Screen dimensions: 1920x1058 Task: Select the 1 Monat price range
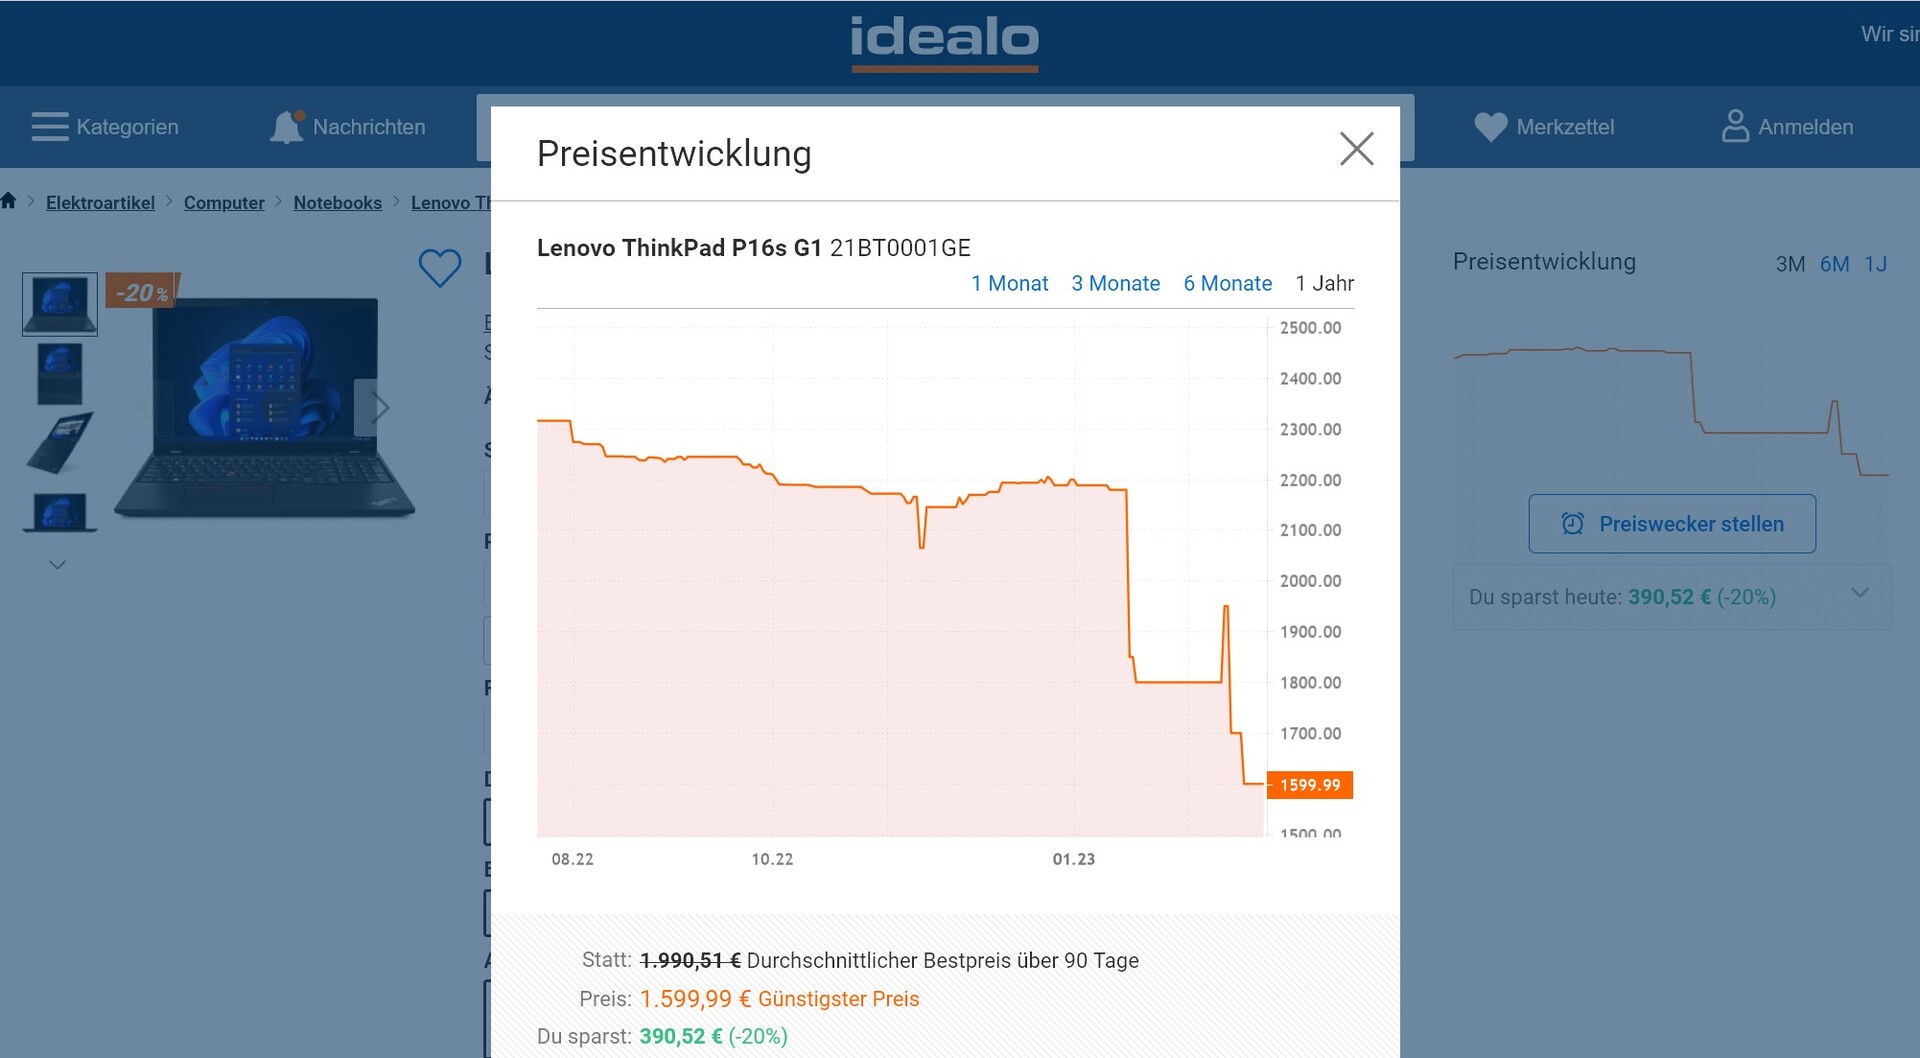[x=1009, y=284]
